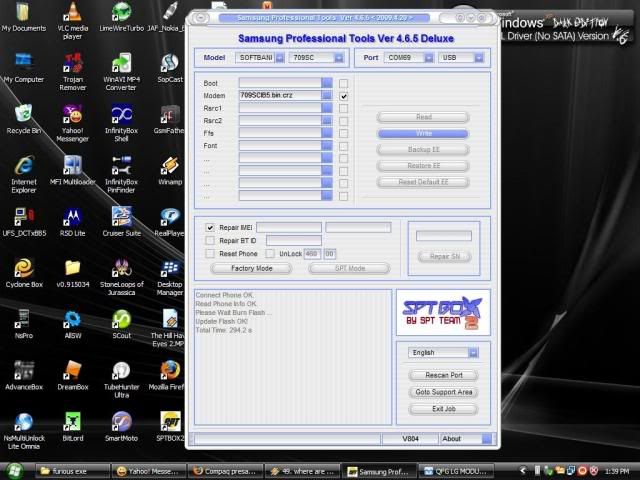Click Backup EE button
This screenshot has width=640, height=480.
423,150
